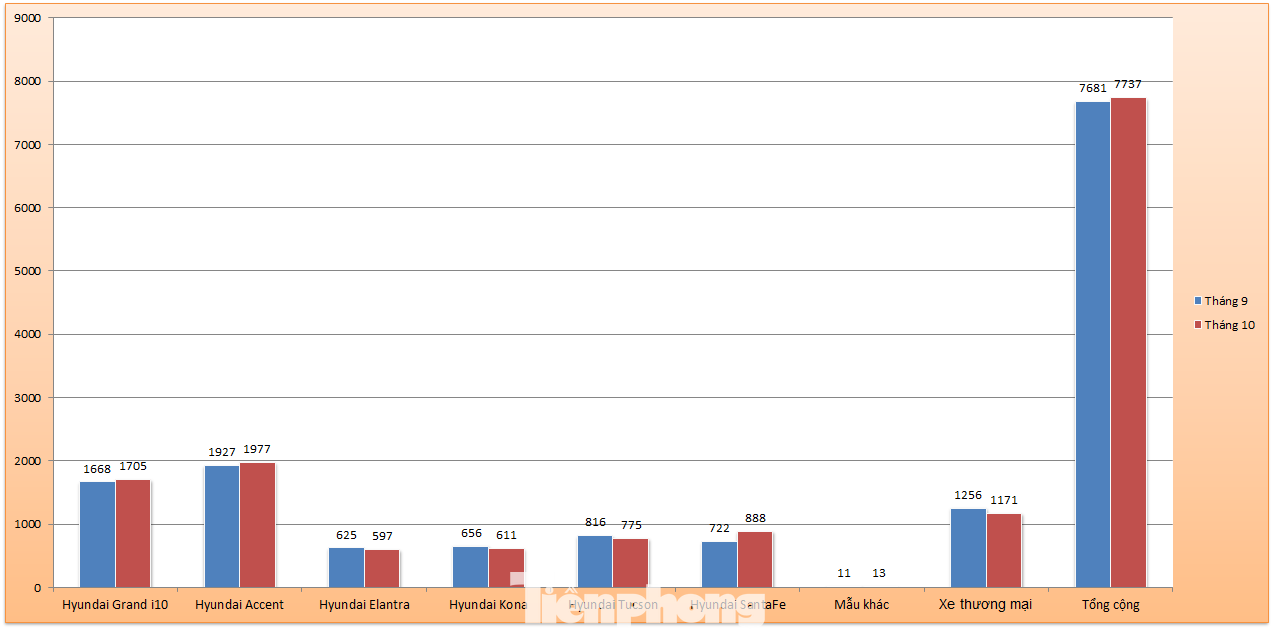The image size is (1273, 629).
Task: Click the Hyundai Grand i10 axis label
Action: (115, 605)
